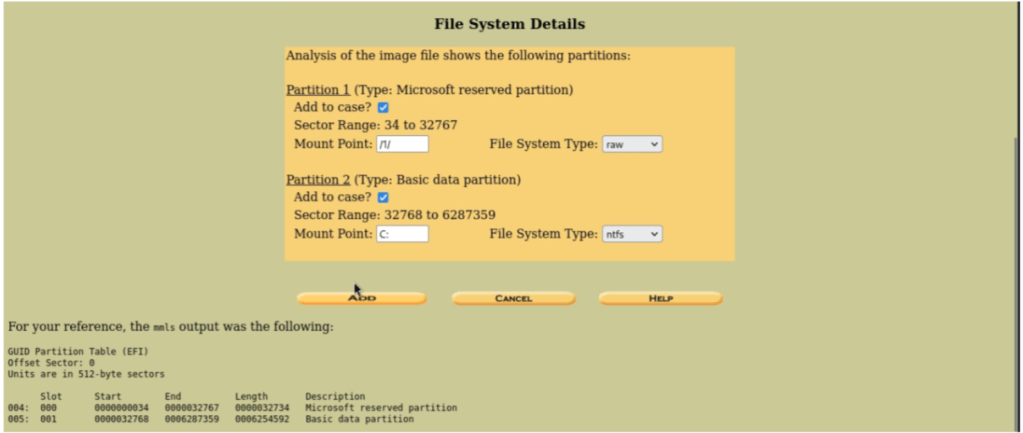
Task: Select the 'Basic data partition' mmls row
Action: coord(359,419)
